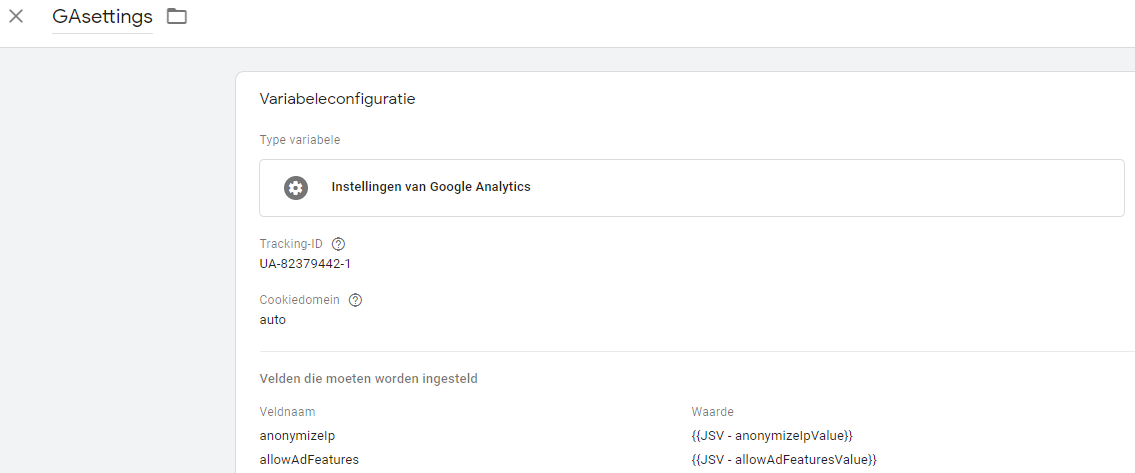Select the {{JSV - anonymizeIpValue}} value
This screenshot has width=1135, height=473.
(x=771, y=435)
